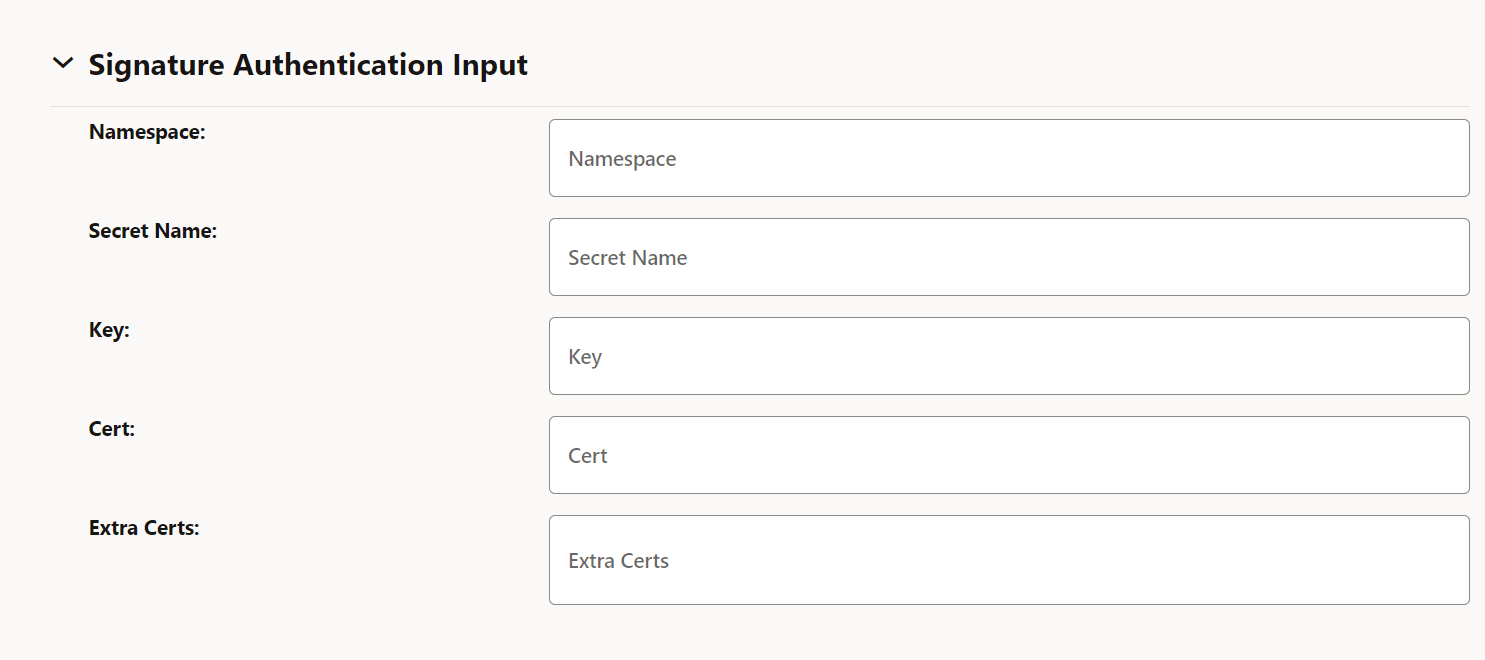
Task: Click the gray Secret Name placeholder text
Action: pyautogui.click(x=627, y=258)
